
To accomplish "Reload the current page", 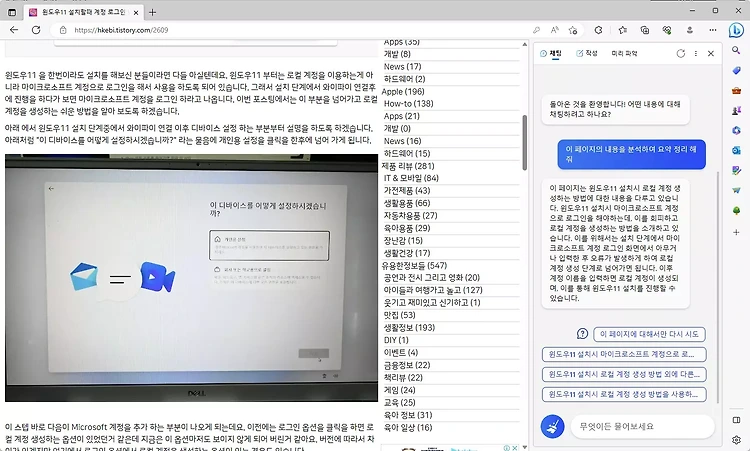I will [x=36, y=30].
